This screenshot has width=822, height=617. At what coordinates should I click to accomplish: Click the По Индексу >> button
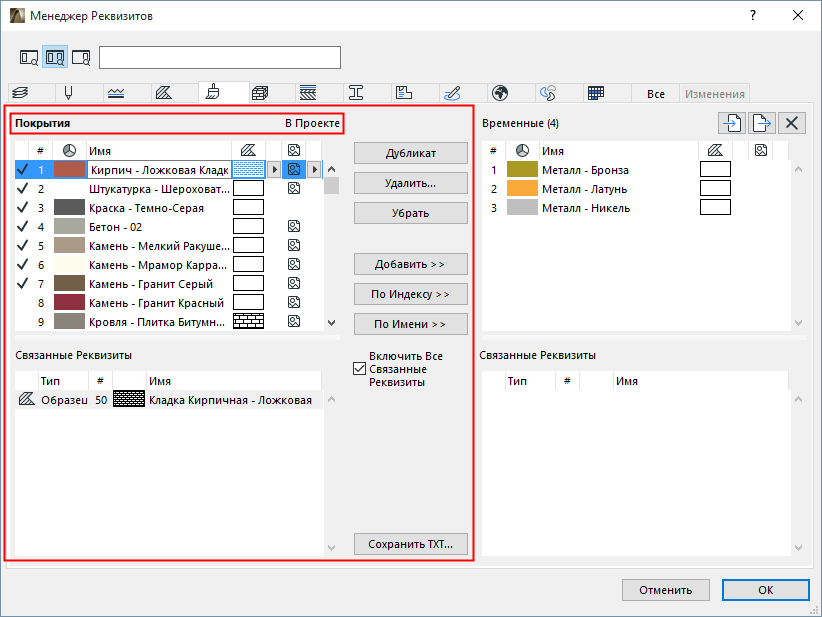point(410,294)
